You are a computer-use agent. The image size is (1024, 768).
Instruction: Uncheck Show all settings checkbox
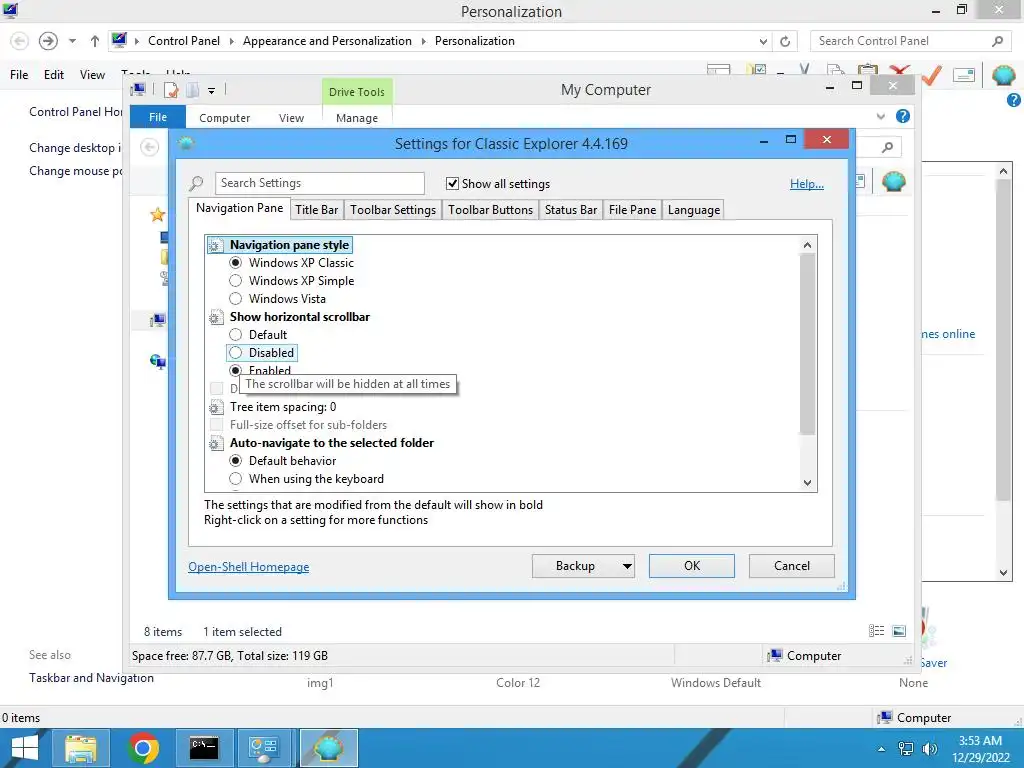[x=452, y=184]
